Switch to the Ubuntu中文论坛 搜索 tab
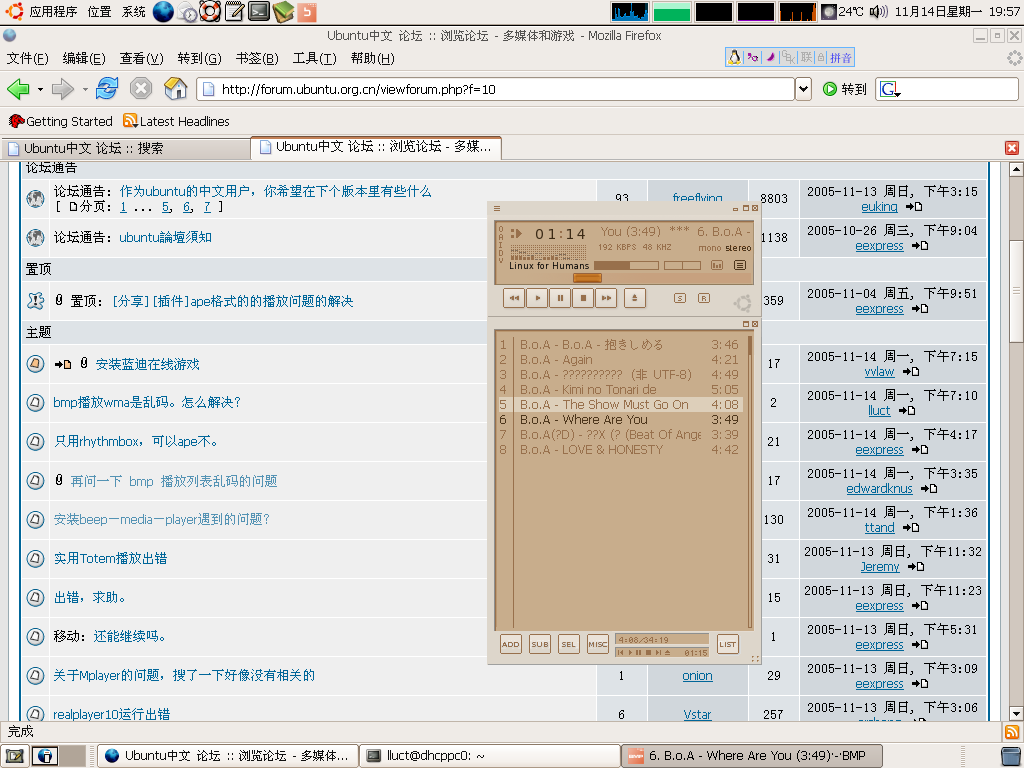 pos(125,148)
